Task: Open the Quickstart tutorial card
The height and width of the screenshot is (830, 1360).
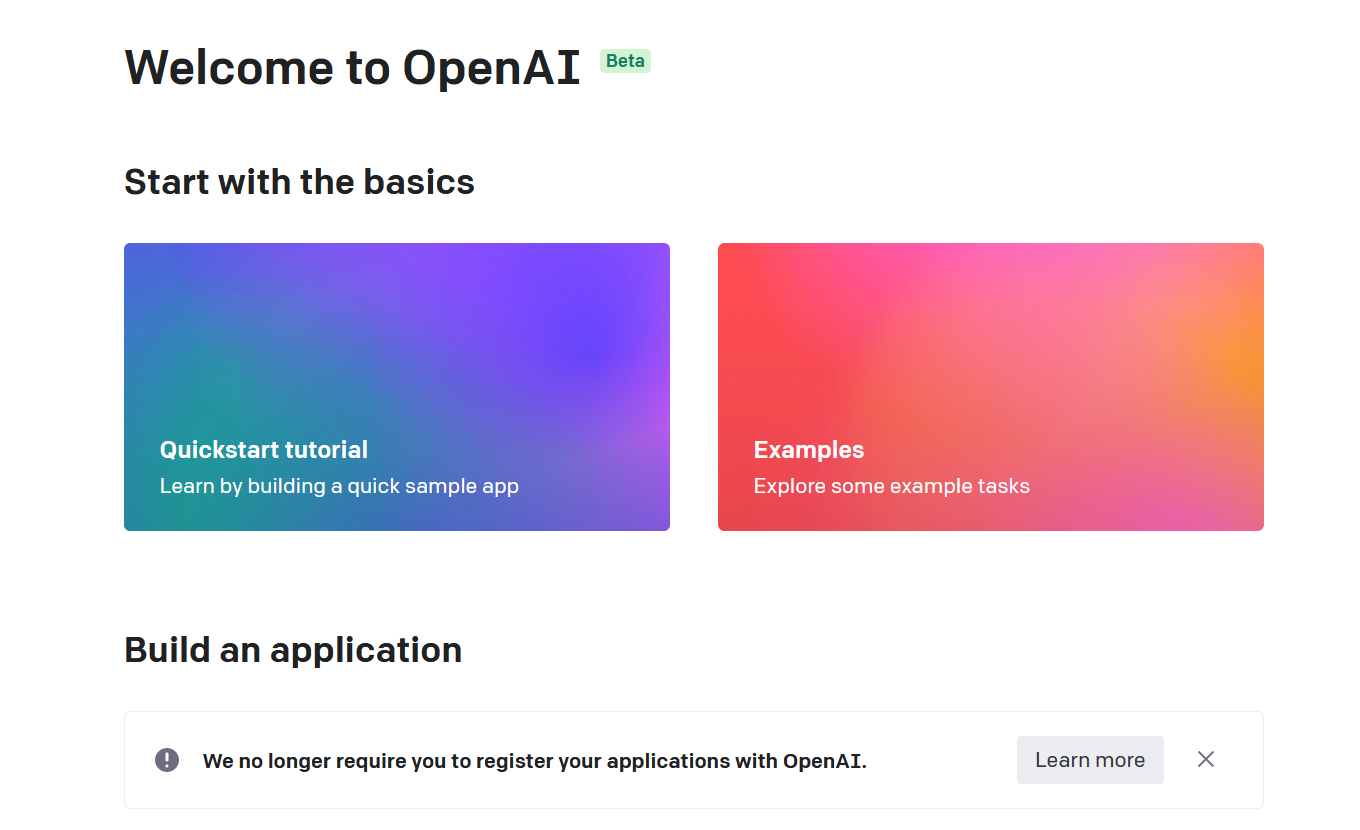Action: (397, 387)
